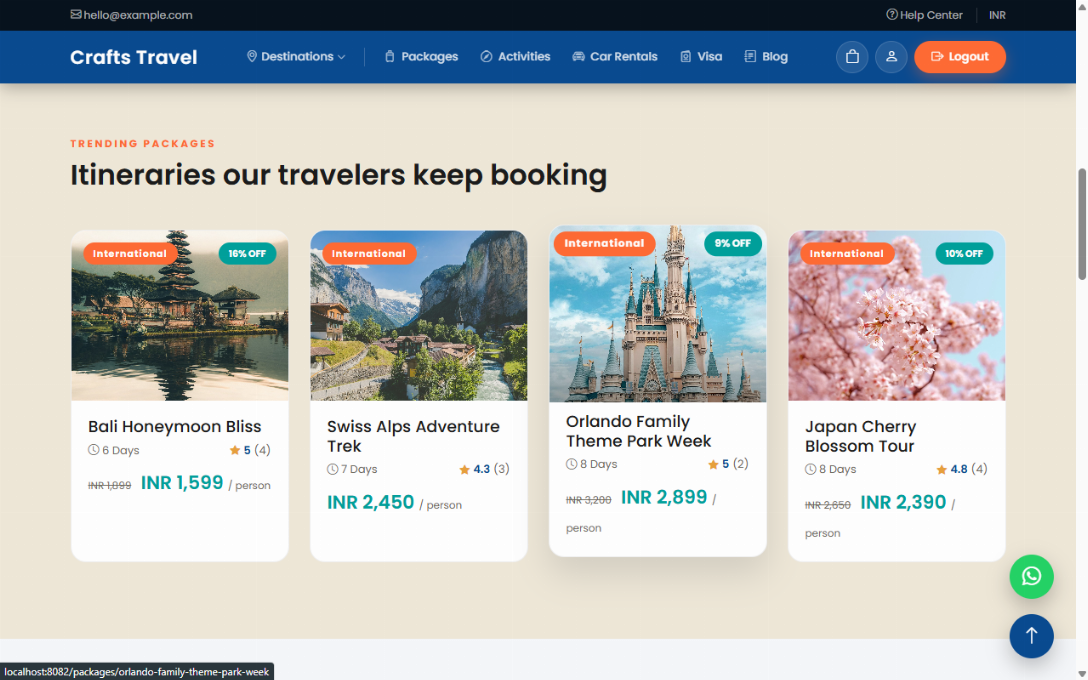Click struck-through INR 1,899 price
1088x680 pixels.
click(x=110, y=486)
